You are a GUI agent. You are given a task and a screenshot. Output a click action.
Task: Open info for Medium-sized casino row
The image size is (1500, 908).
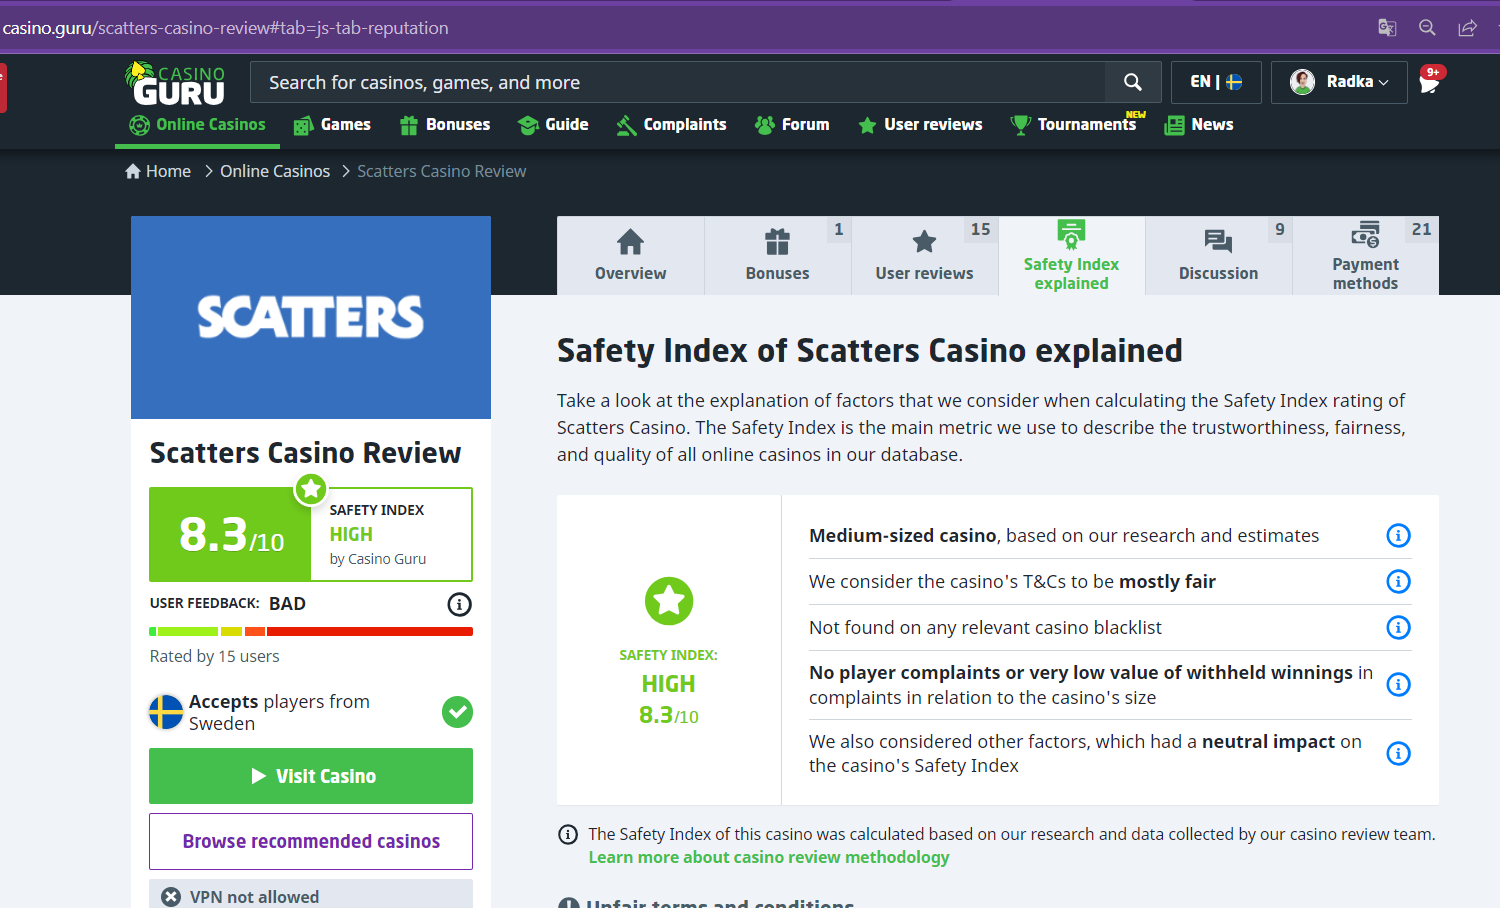coord(1398,536)
